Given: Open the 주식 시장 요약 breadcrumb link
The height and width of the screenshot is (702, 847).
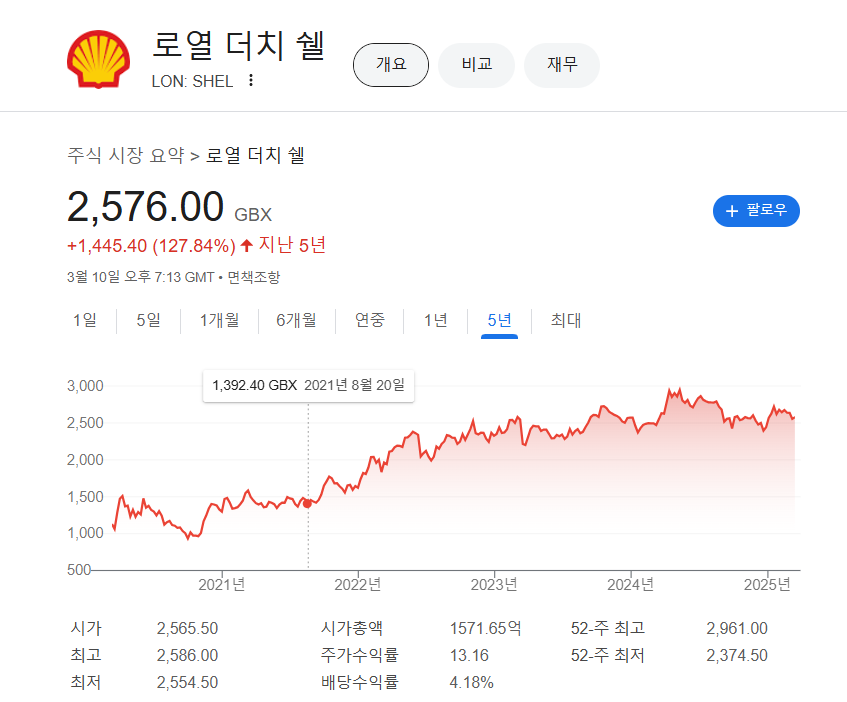Looking at the screenshot, I should [x=126, y=156].
